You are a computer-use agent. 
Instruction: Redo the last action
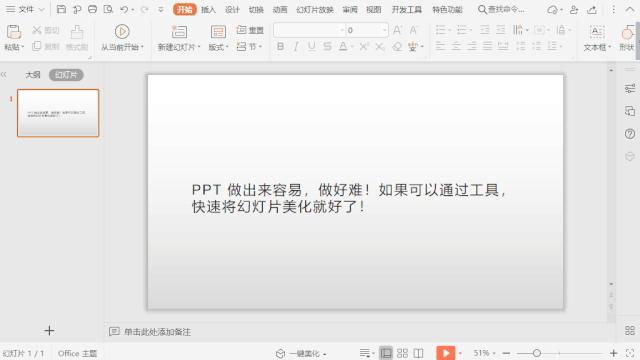144,9
